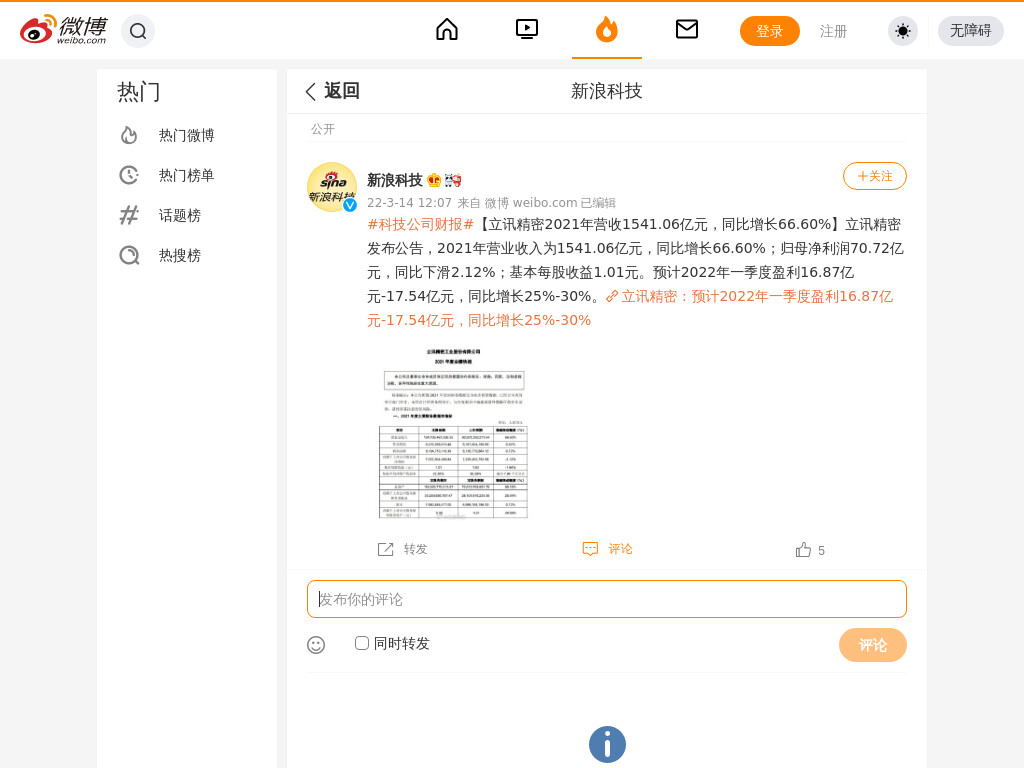The image size is (1024, 768).
Task: Click the hash icon beside 话题榜
Action: pyautogui.click(x=129, y=215)
